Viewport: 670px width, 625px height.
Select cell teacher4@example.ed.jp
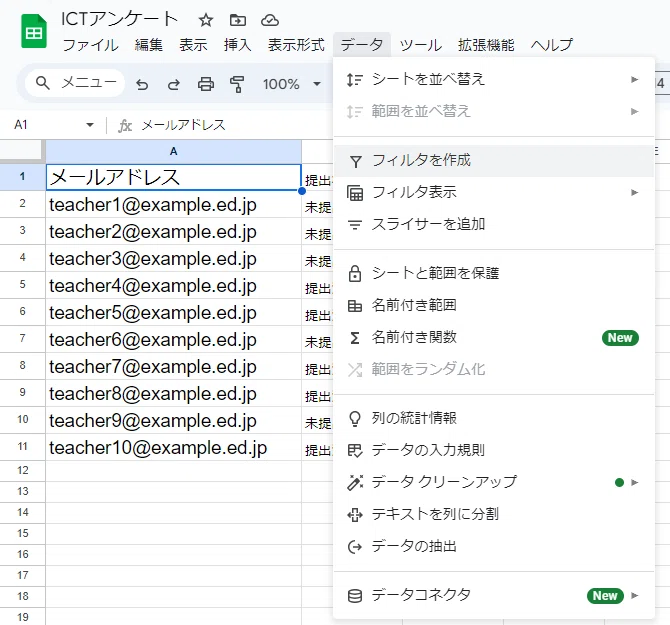(x=173, y=285)
